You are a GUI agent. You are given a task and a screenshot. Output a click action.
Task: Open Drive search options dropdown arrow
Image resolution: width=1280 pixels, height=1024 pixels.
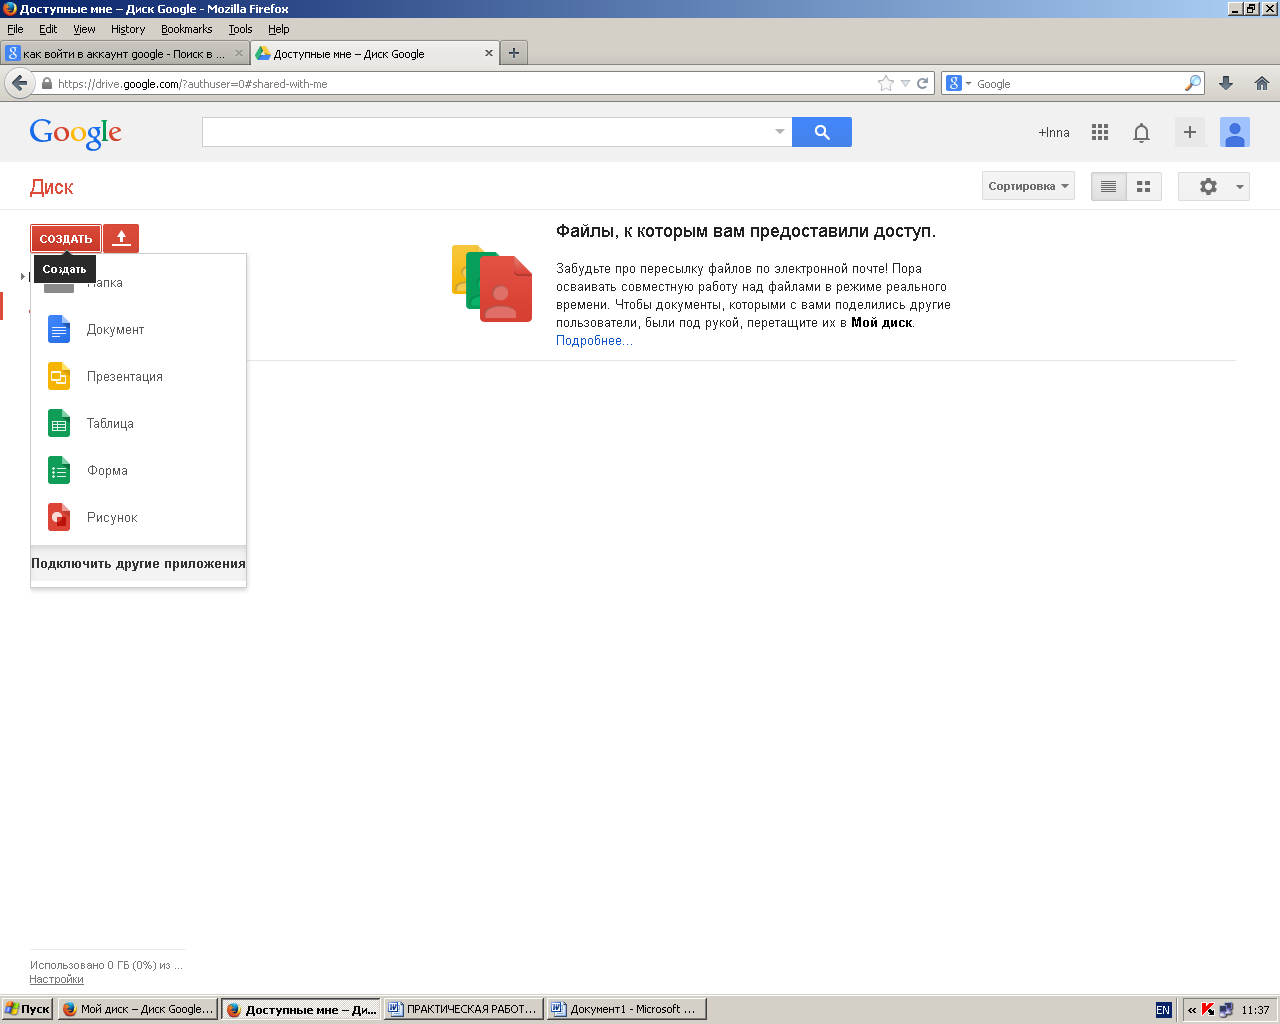point(780,132)
